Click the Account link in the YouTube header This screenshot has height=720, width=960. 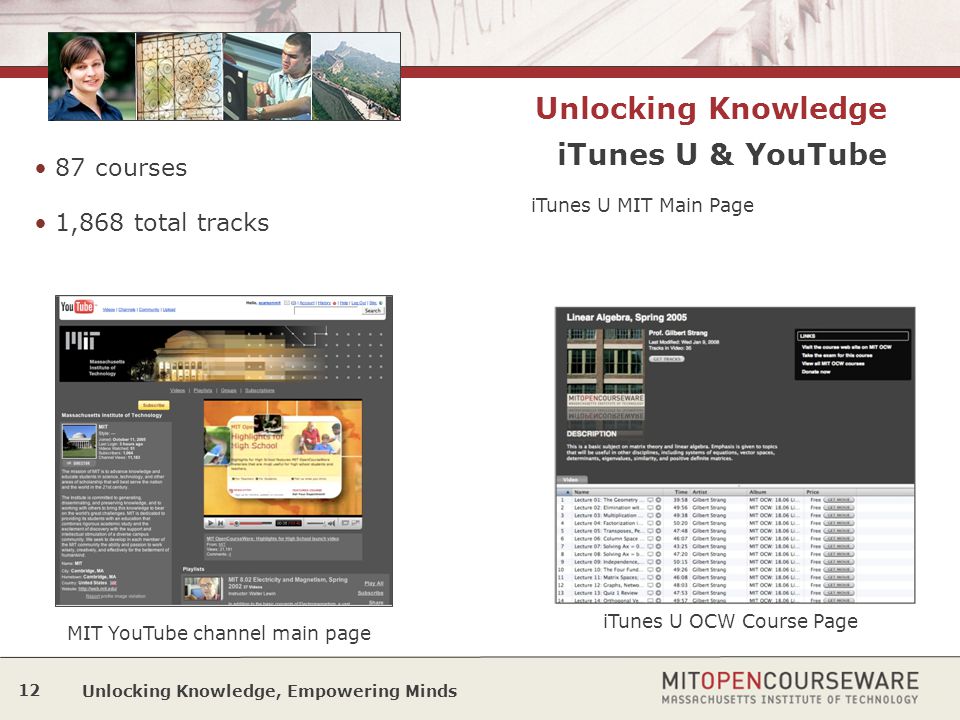[307, 303]
